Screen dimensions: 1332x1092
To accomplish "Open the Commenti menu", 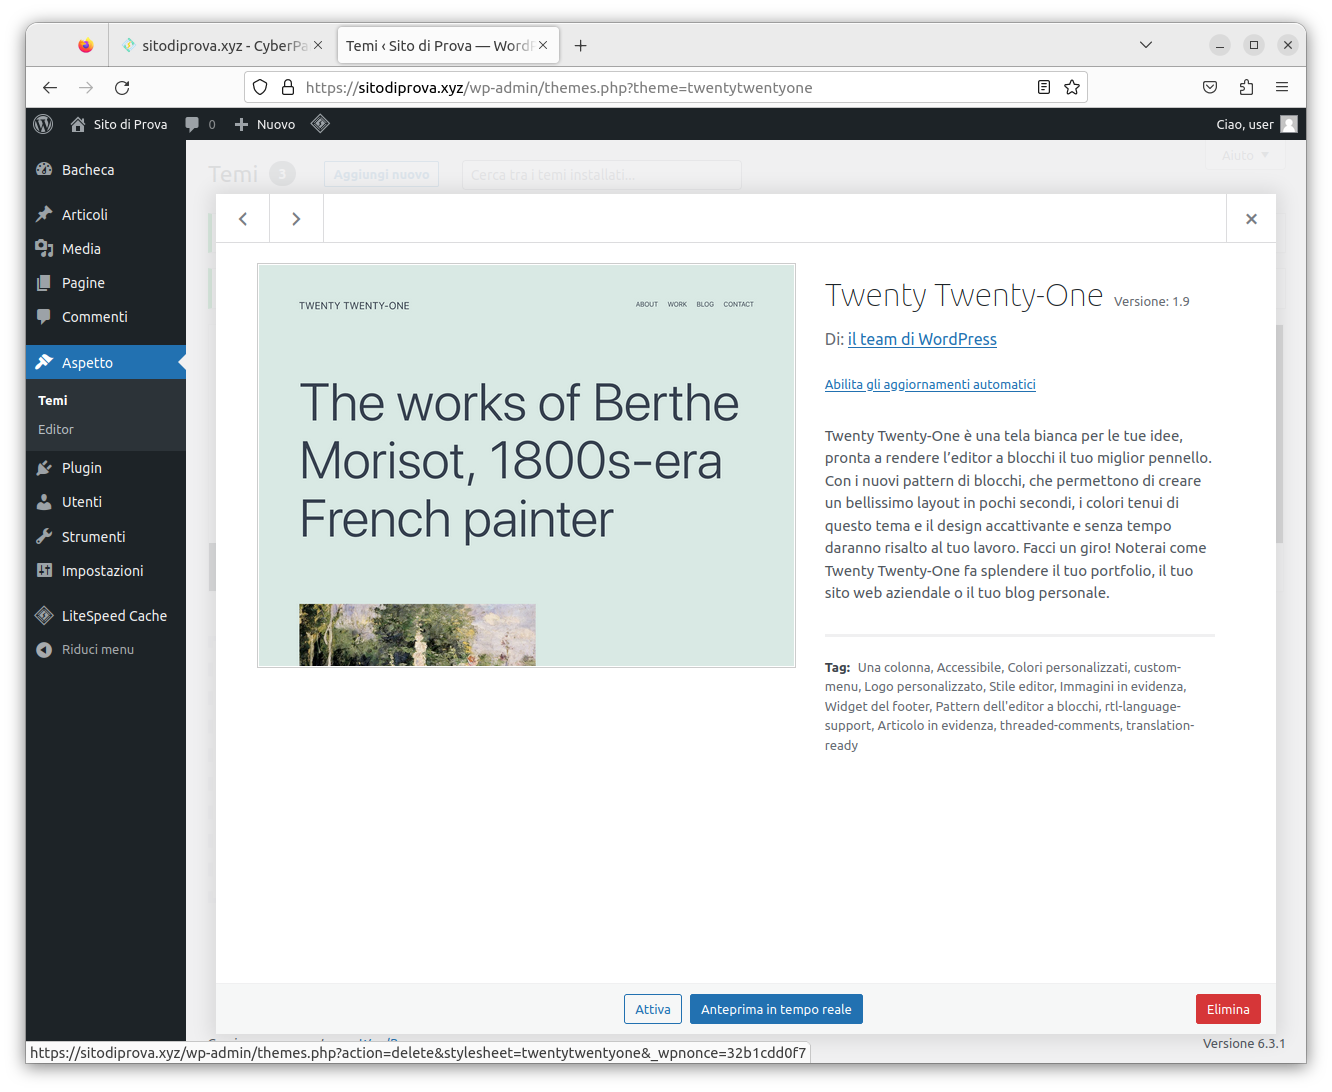I will click(106, 317).
